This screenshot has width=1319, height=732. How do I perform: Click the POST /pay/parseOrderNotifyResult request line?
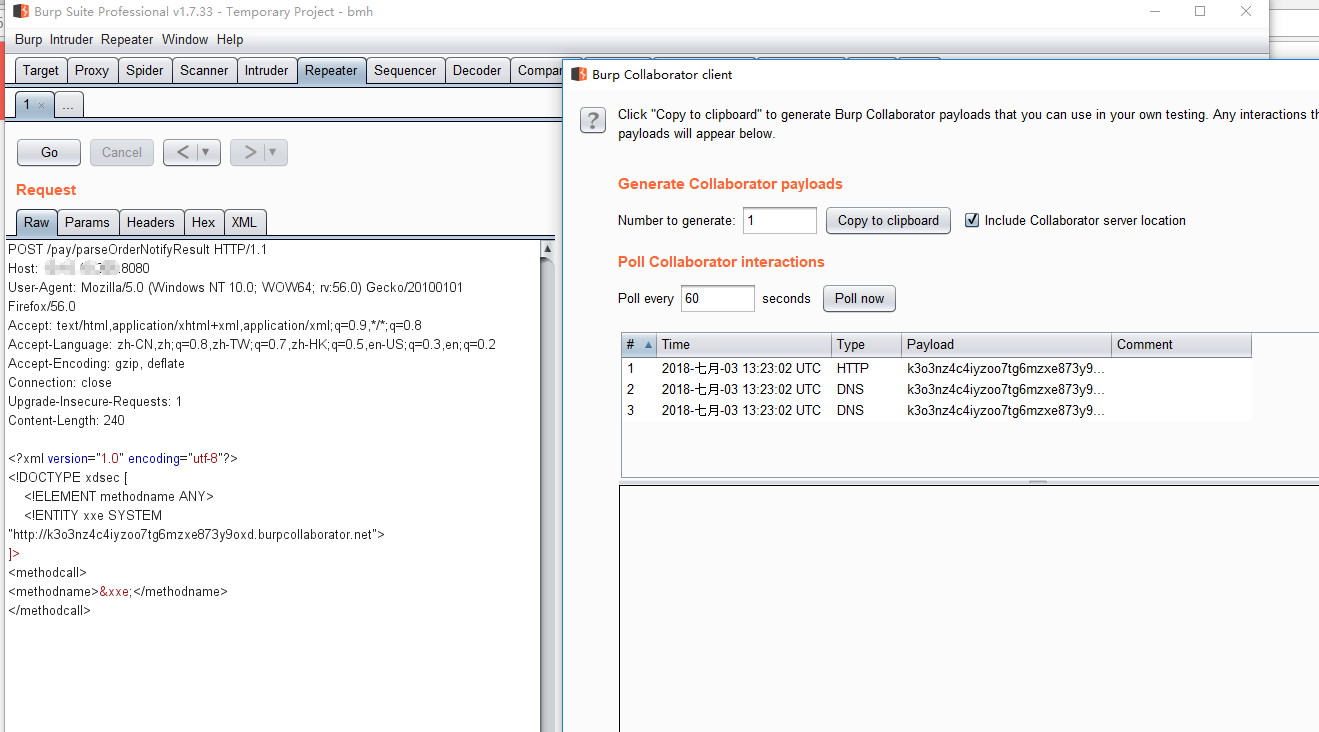(x=137, y=249)
